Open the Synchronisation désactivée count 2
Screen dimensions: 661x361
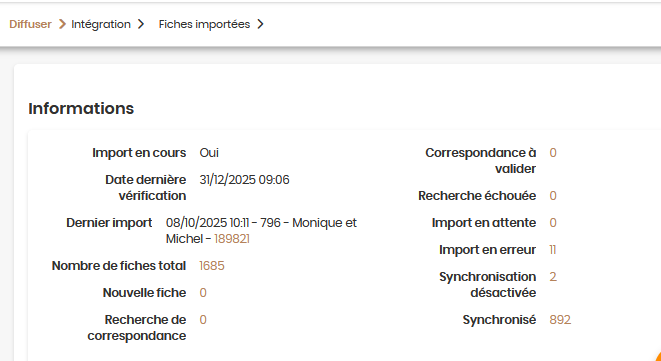[553, 277]
